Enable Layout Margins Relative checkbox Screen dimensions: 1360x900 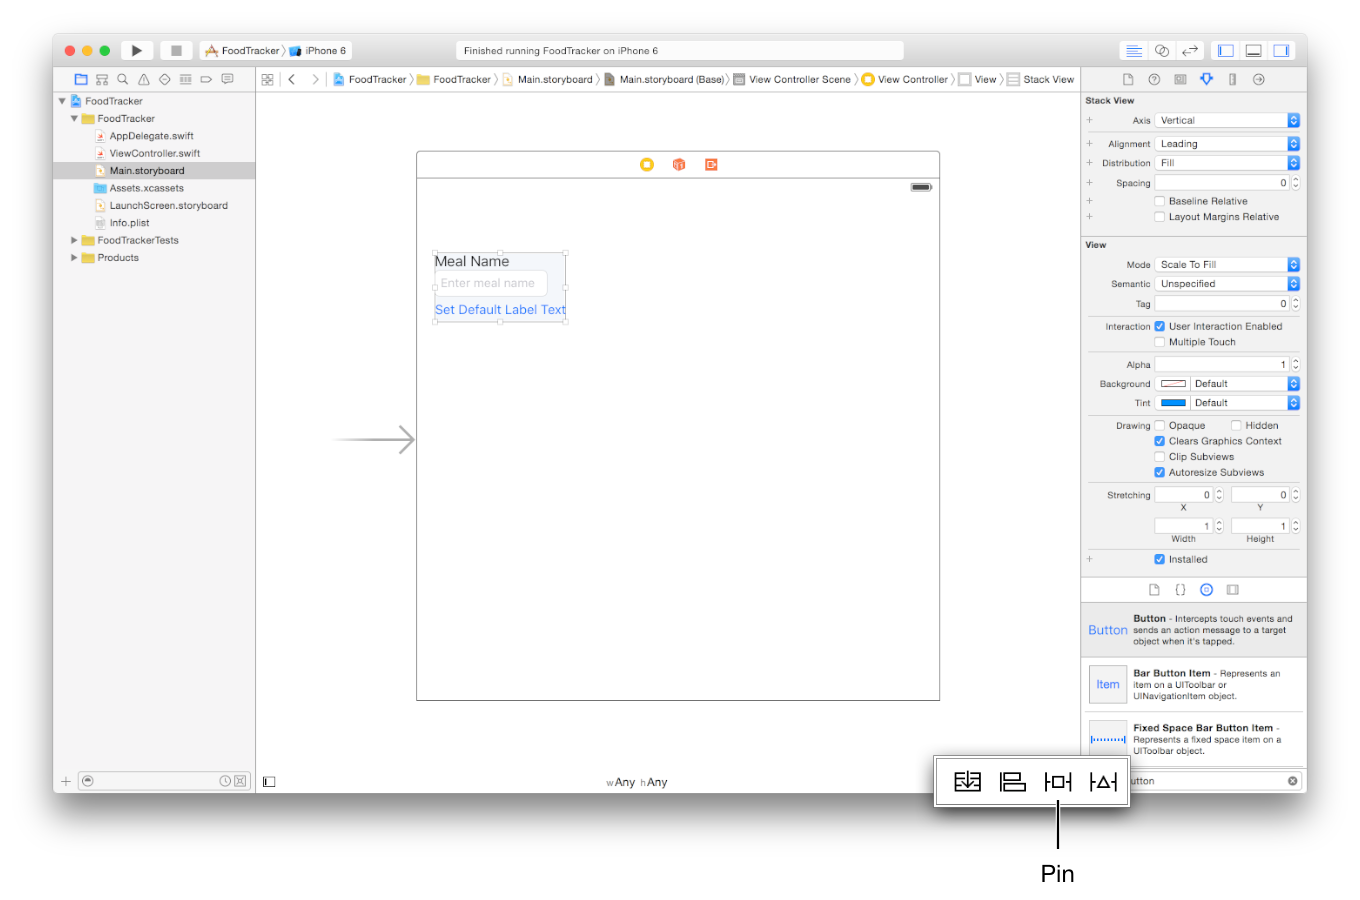tap(1160, 217)
